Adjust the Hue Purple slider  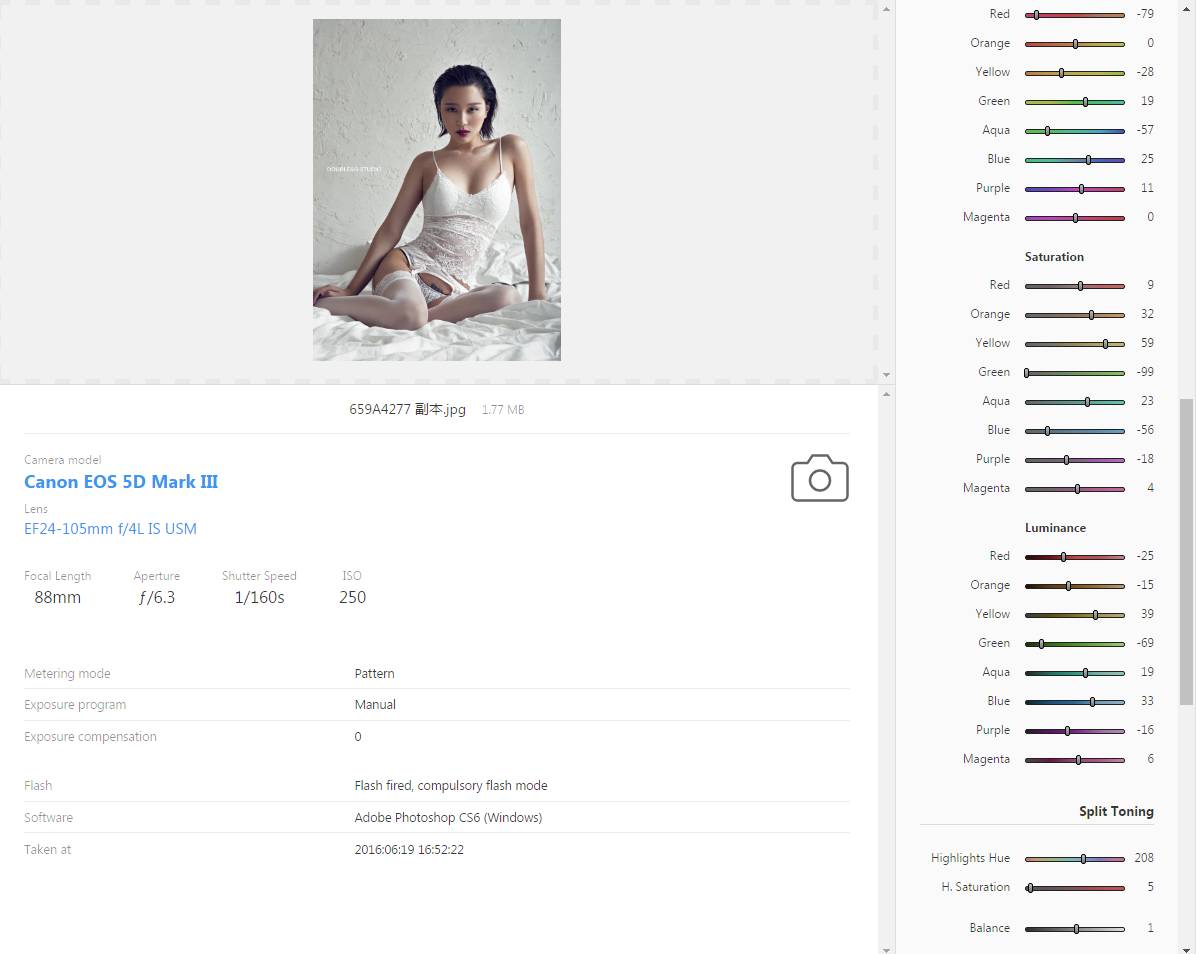[x=1075, y=188]
